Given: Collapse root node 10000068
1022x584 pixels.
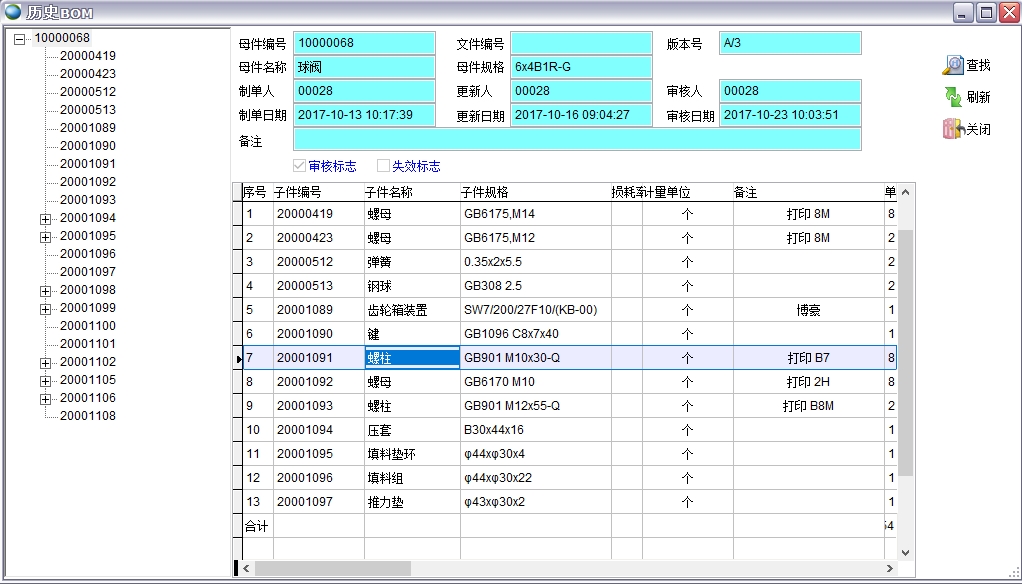Looking at the screenshot, I should coord(19,39).
